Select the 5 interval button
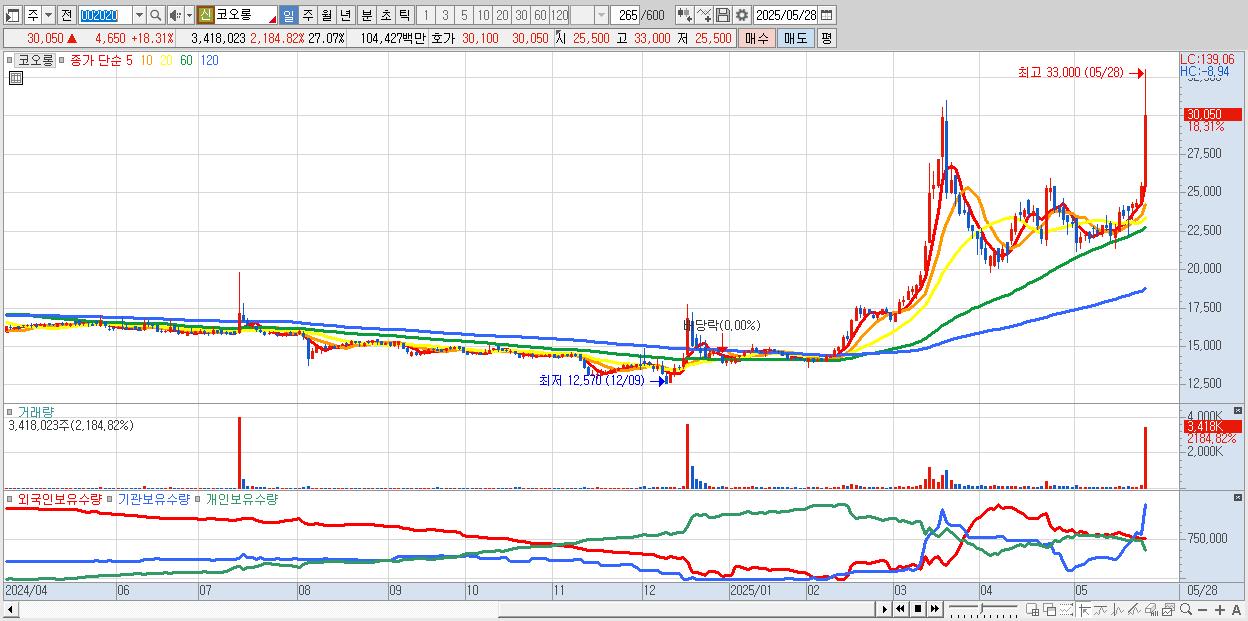This screenshot has width=1248, height=621. tap(464, 15)
